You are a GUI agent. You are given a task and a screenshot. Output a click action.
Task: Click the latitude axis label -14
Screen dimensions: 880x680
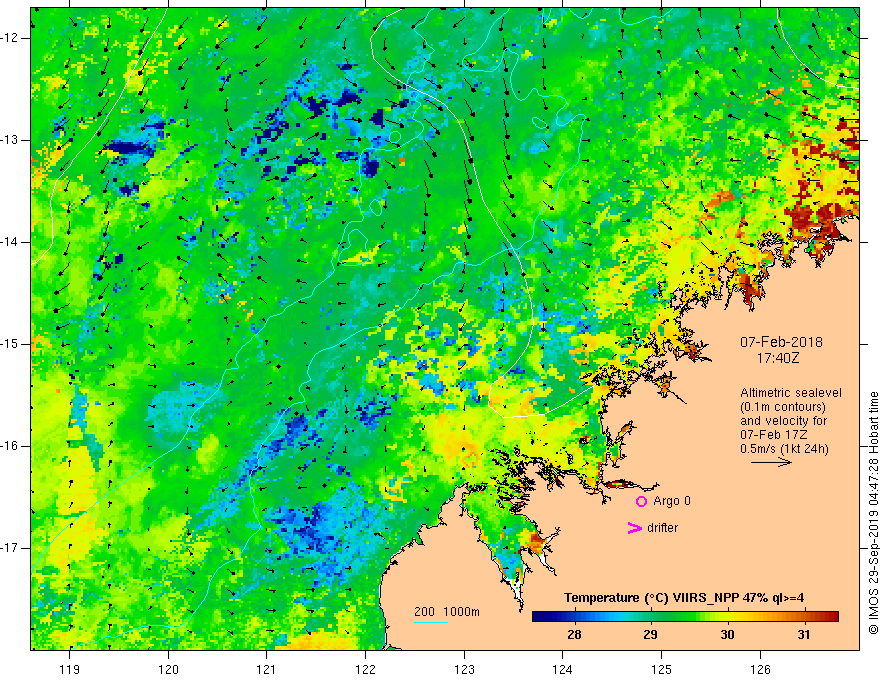click(10, 242)
